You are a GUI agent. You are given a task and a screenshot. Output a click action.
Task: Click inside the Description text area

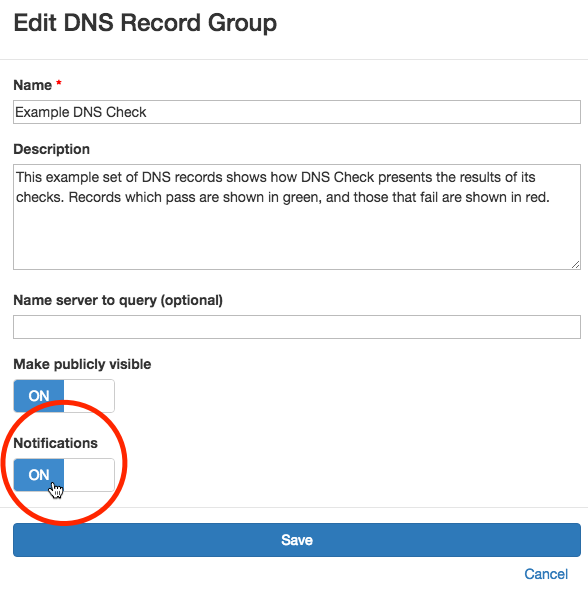[297, 217]
